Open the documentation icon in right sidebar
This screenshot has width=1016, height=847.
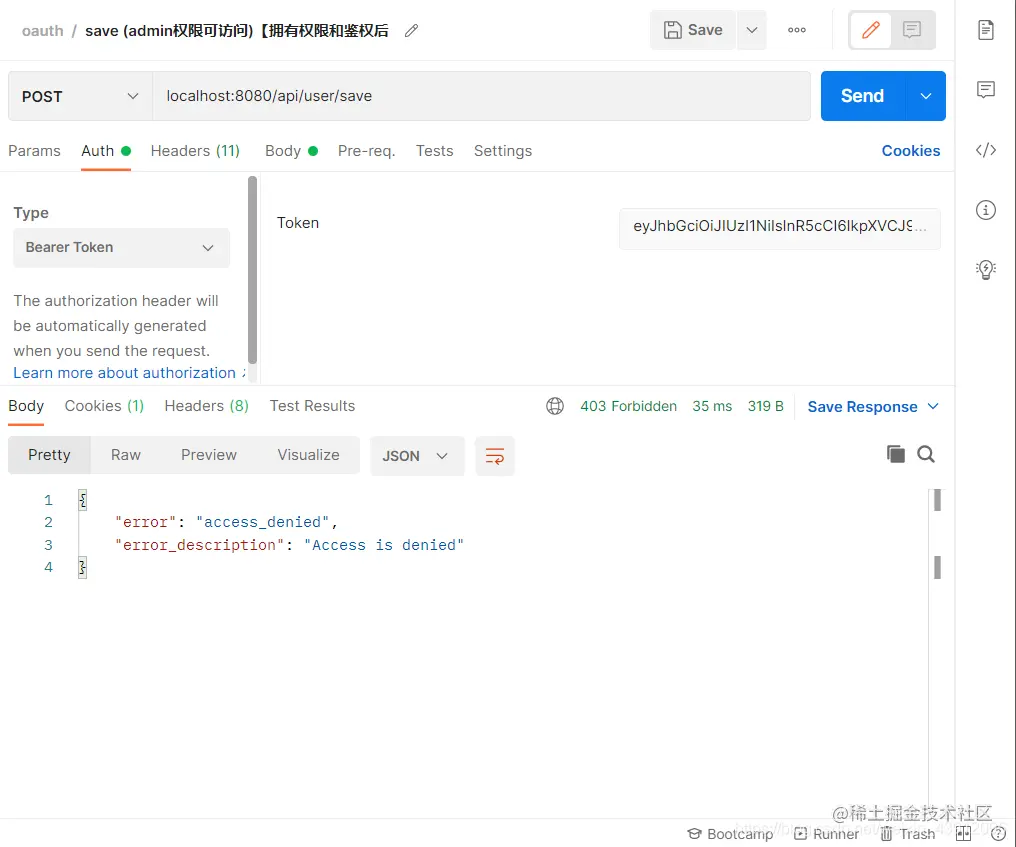[986, 30]
